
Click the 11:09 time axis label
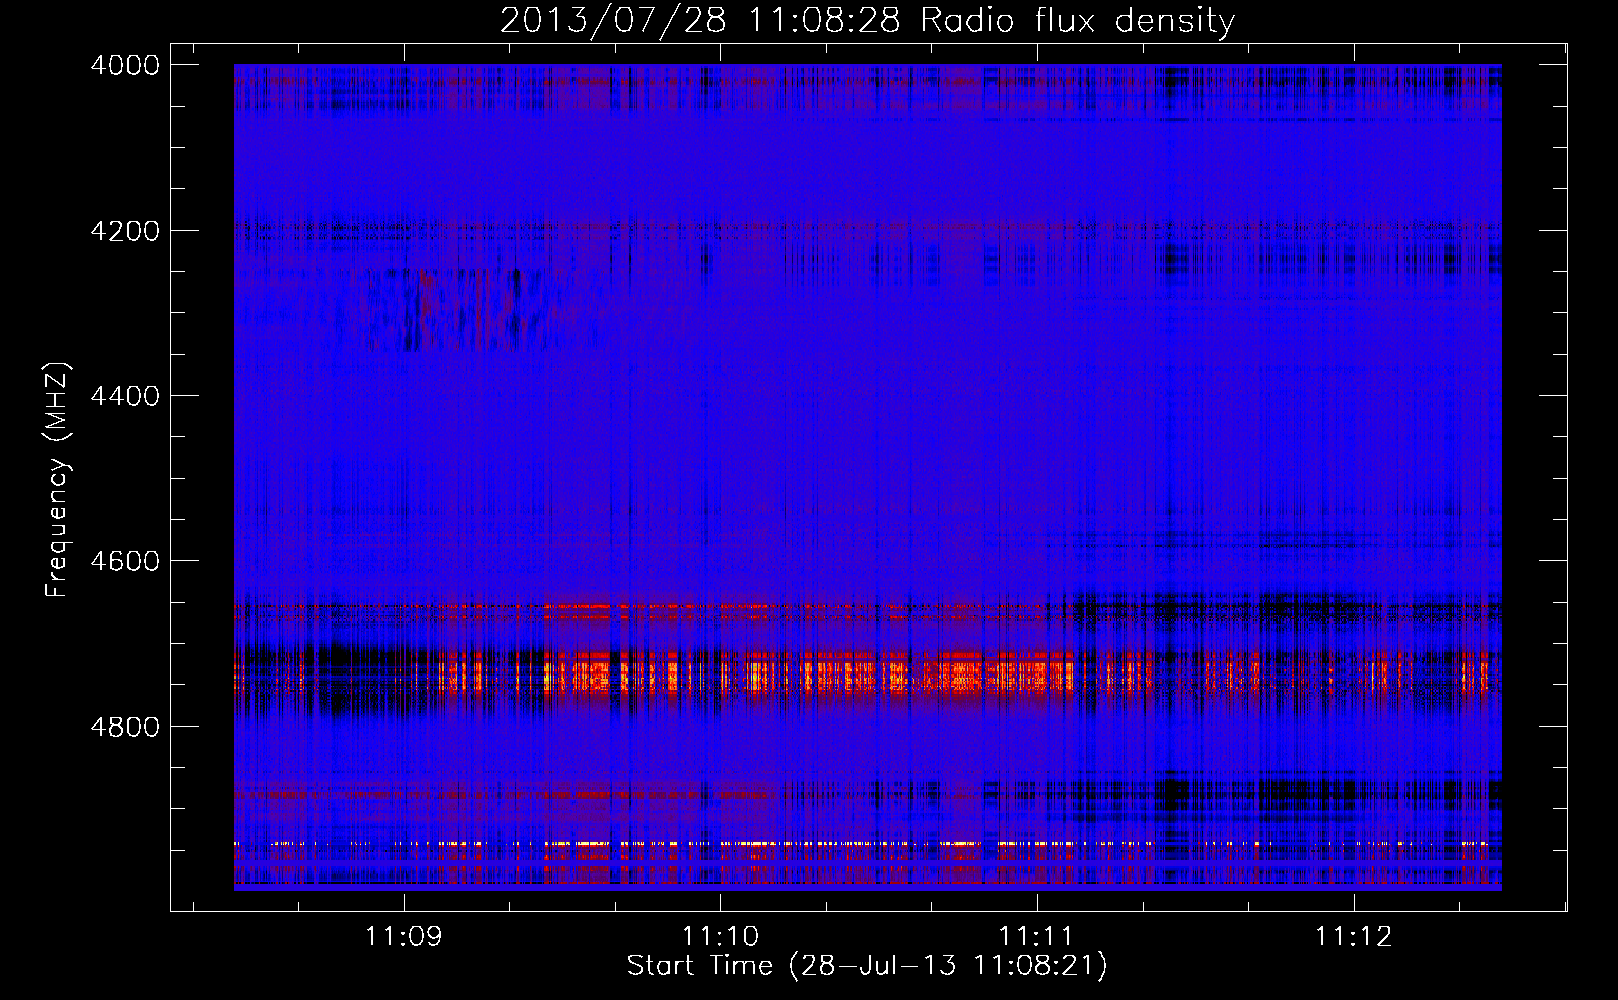pos(404,937)
